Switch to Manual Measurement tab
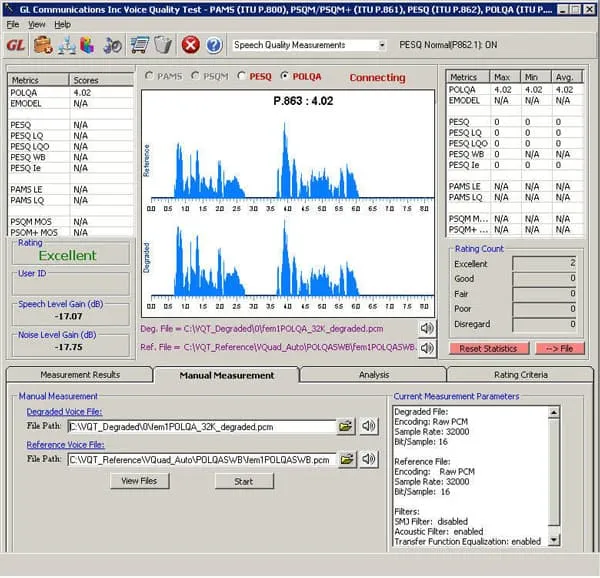The height and width of the screenshot is (578, 600). point(227,376)
